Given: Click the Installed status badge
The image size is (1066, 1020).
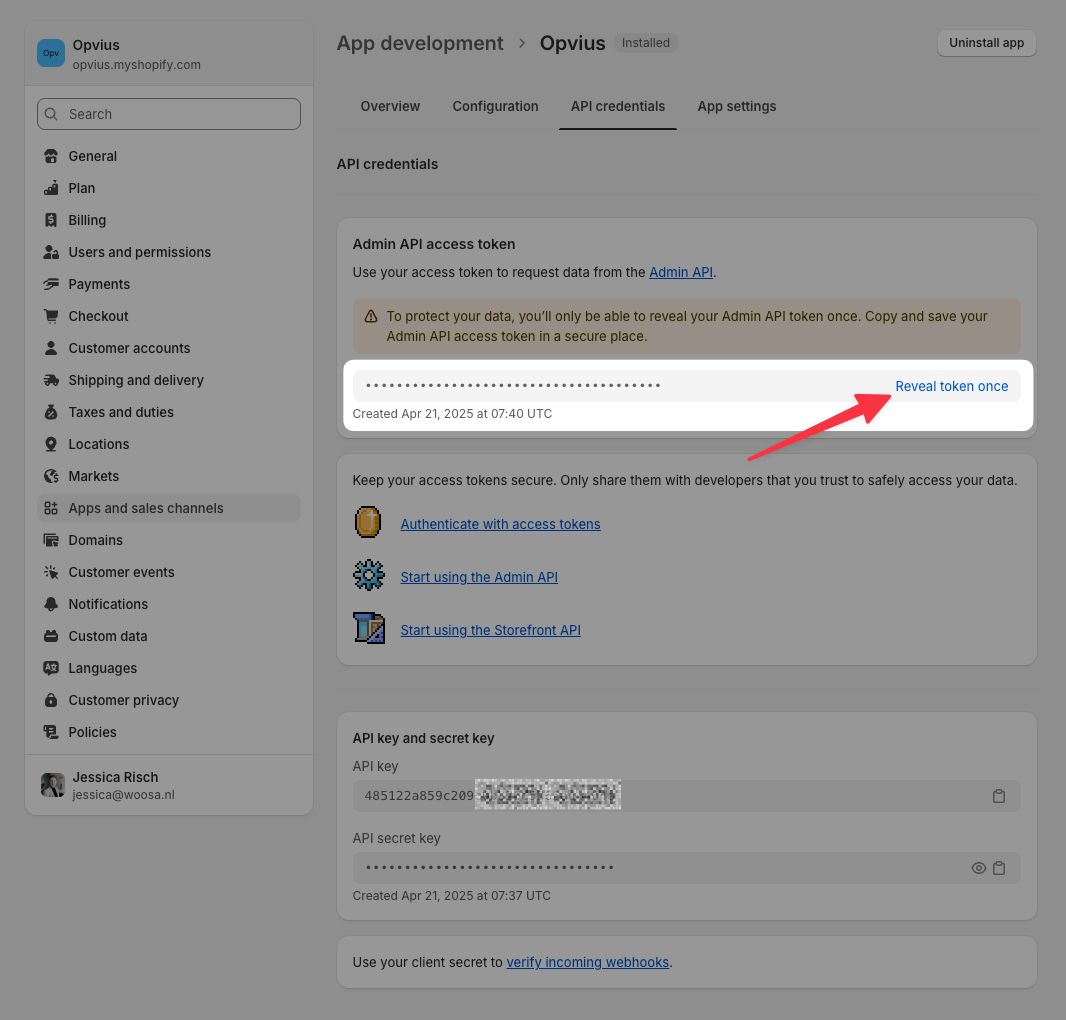Looking at the screenshot, I should click(x=646, y=43).
